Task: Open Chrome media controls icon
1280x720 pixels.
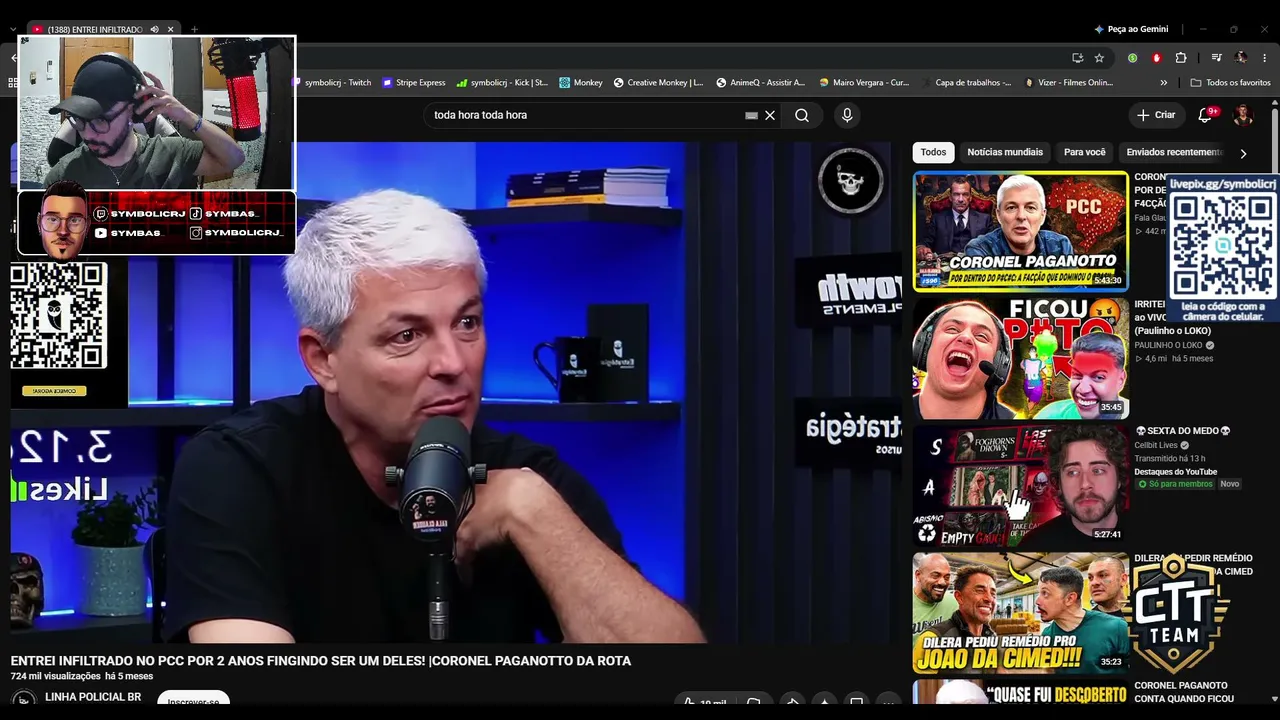Action: pyautogui.click(x=1216, y=58)
